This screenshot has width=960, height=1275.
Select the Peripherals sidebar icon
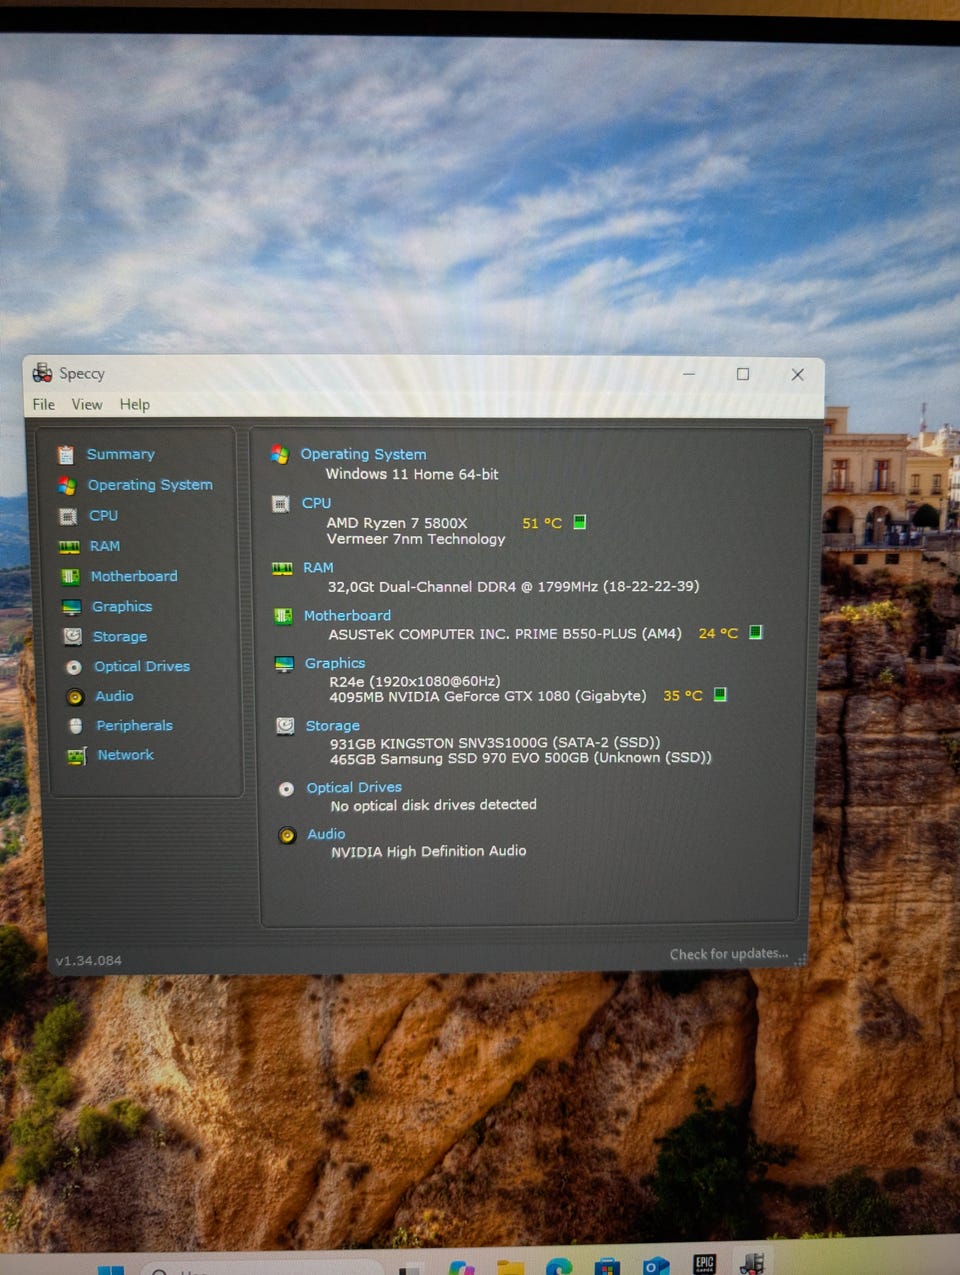tap(76, 726)
